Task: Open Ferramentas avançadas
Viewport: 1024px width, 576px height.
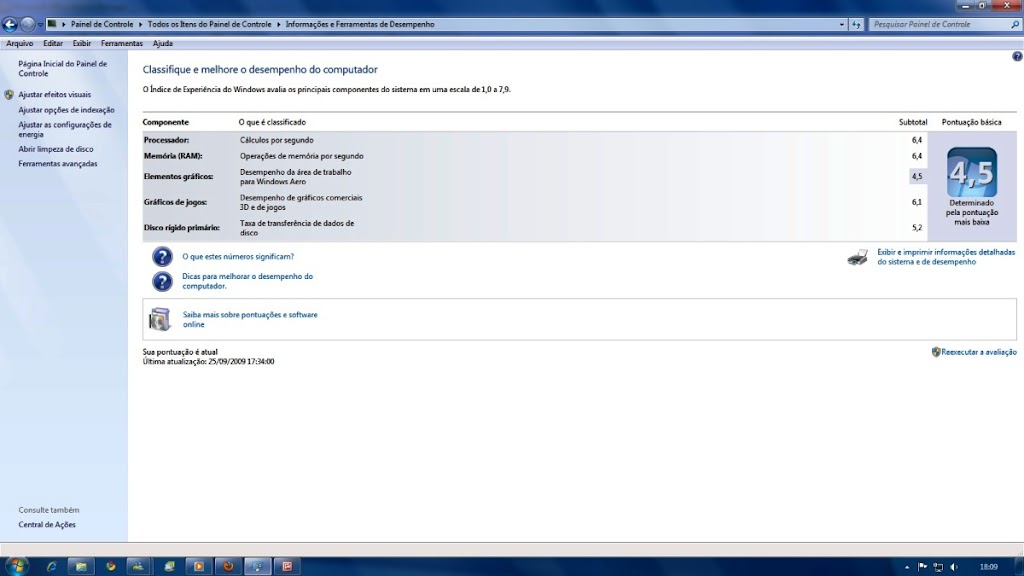Action: [x=57, y=164]
